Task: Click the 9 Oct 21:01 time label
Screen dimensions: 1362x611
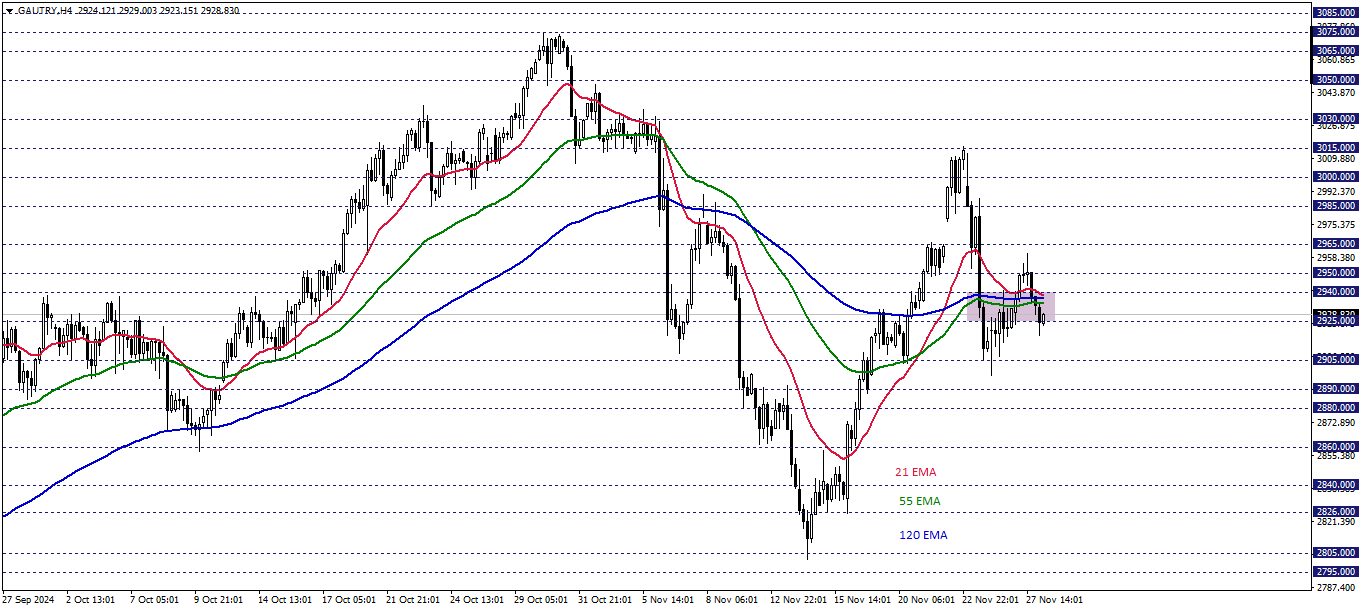Action: (219, 600)
